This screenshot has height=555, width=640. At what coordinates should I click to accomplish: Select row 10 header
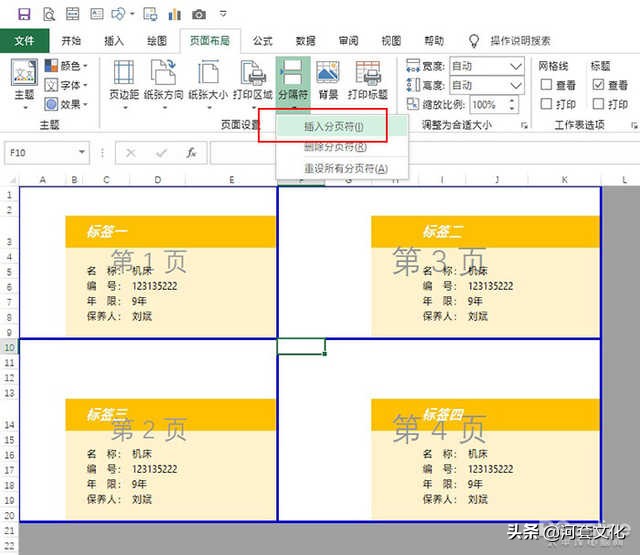tap(9, 347)
